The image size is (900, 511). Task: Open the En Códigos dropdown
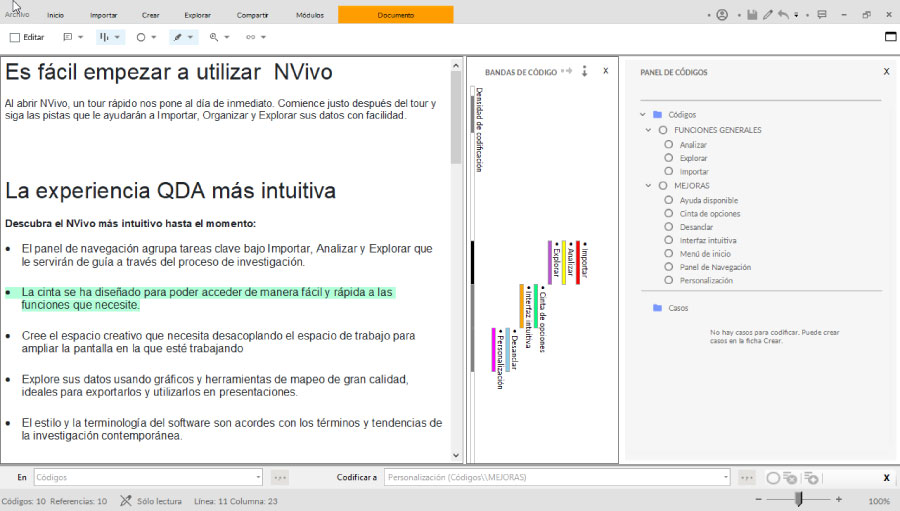(x=258, y=477)
